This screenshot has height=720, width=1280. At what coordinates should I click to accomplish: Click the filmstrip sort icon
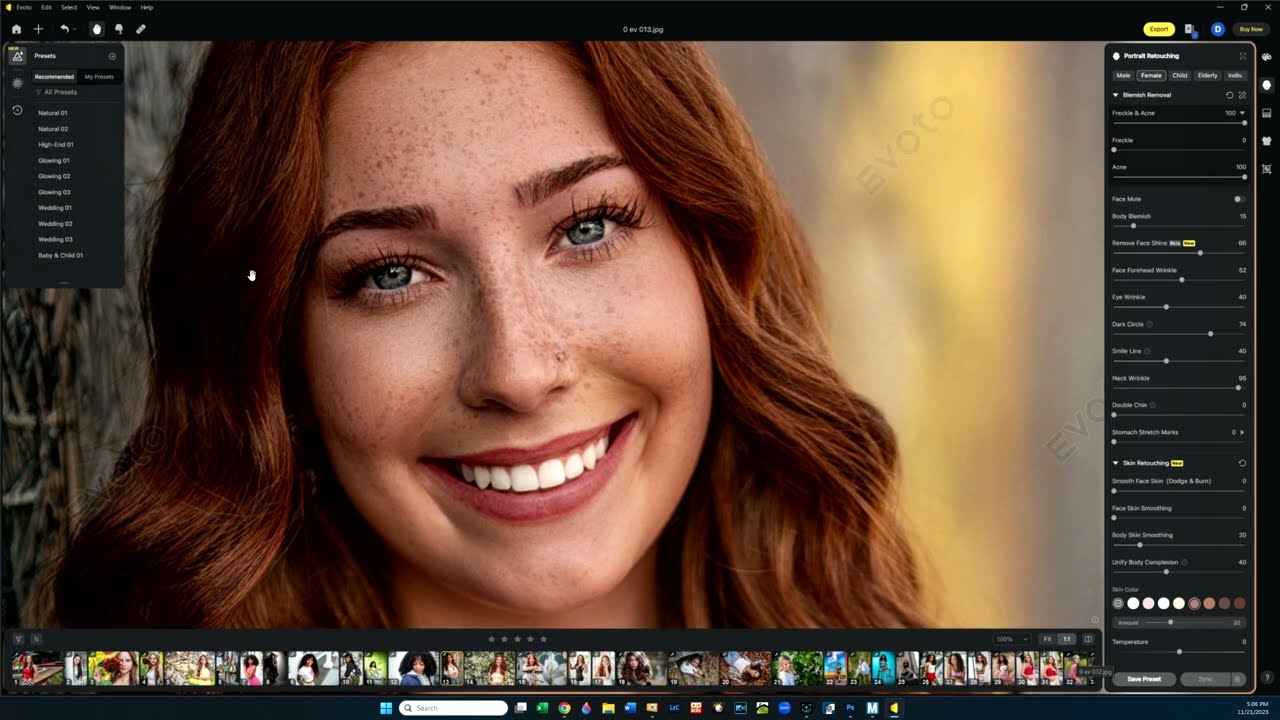[36, 639]
